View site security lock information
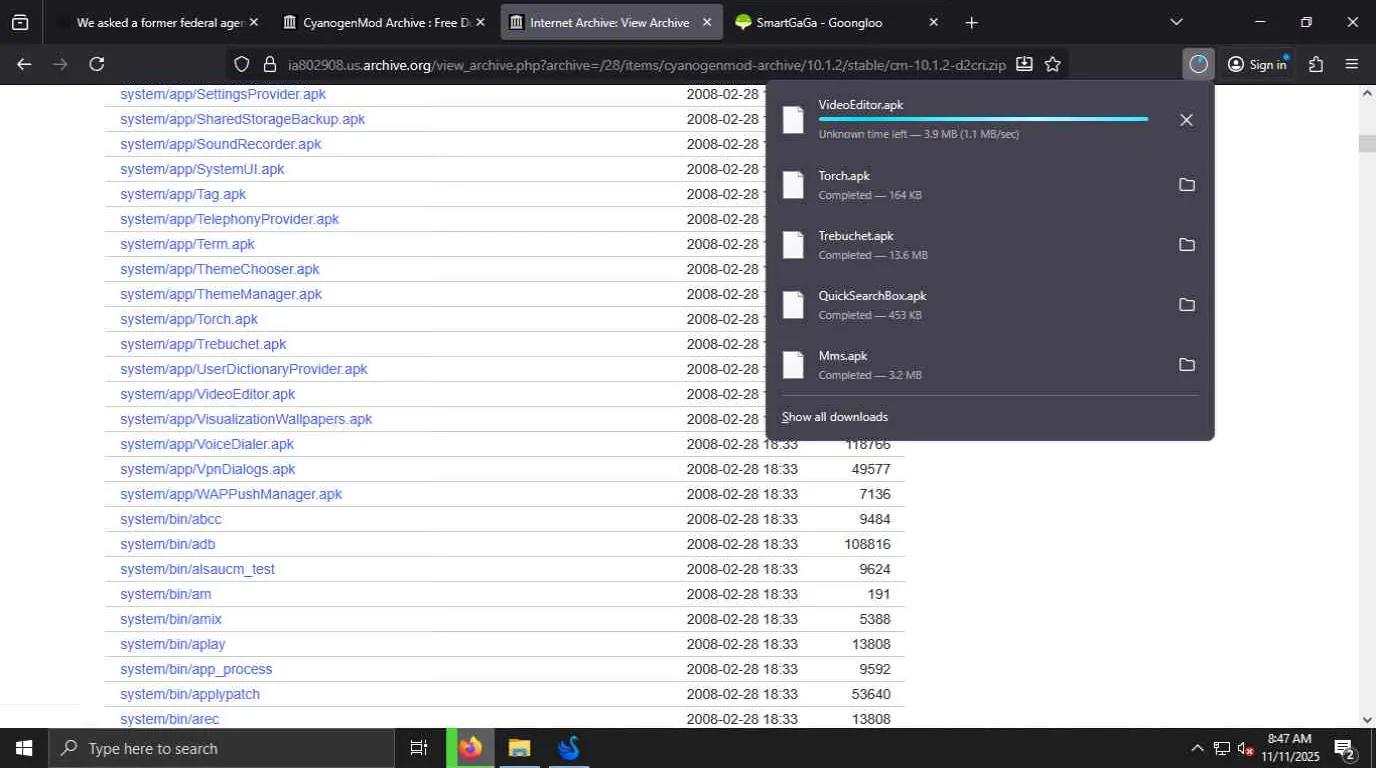The image size is (1376, 768). click(268, 64)
